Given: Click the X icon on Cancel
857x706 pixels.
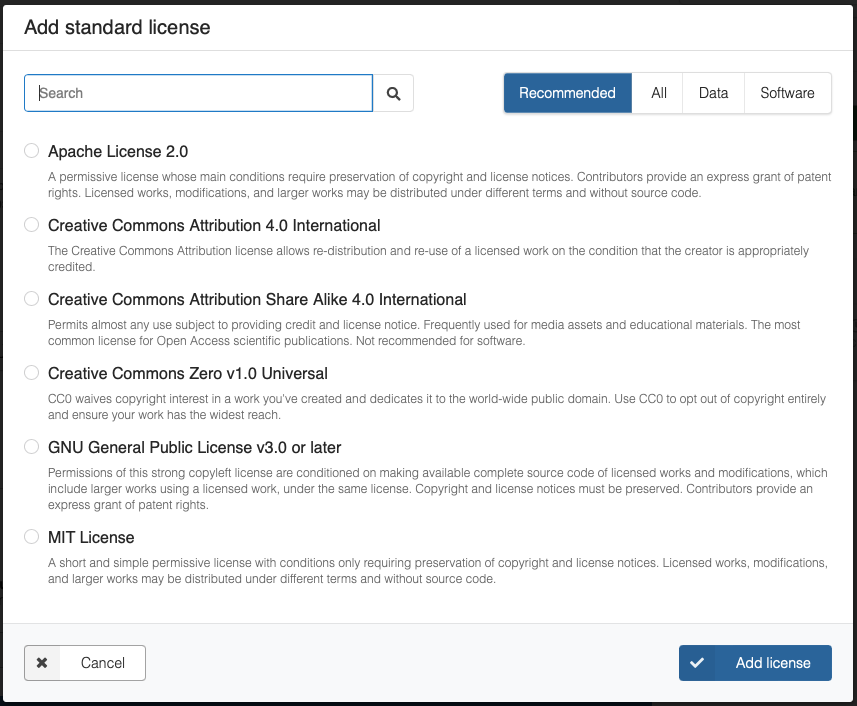Looking at the screenshot, I should 42,663.
